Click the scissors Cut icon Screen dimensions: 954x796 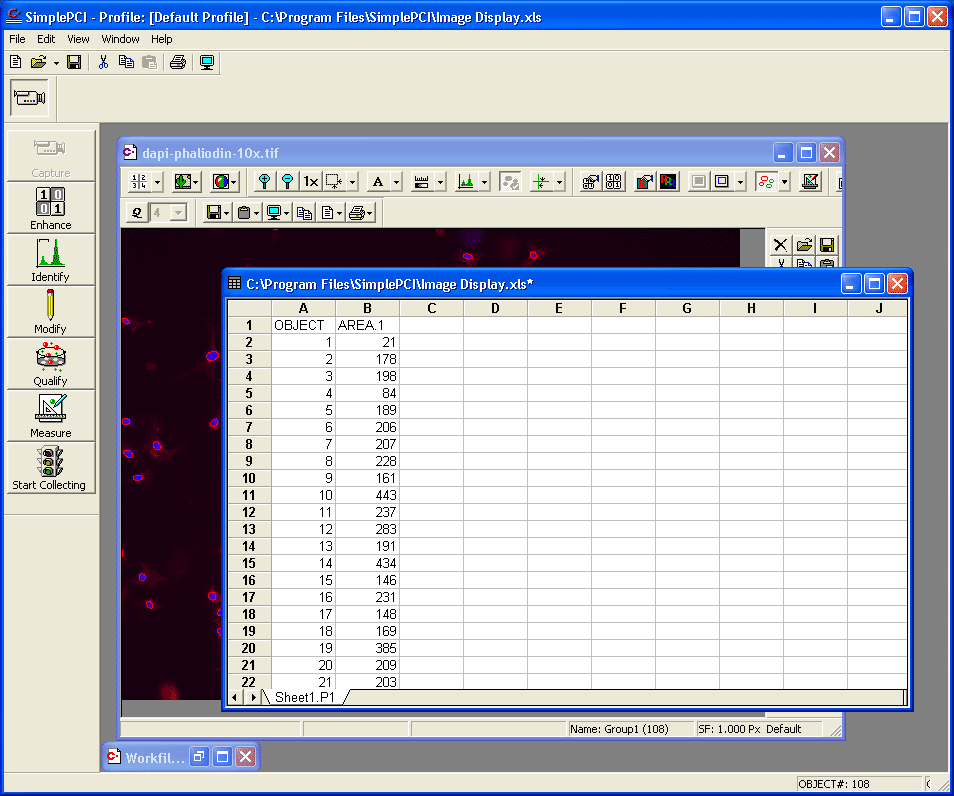[102, 62]
